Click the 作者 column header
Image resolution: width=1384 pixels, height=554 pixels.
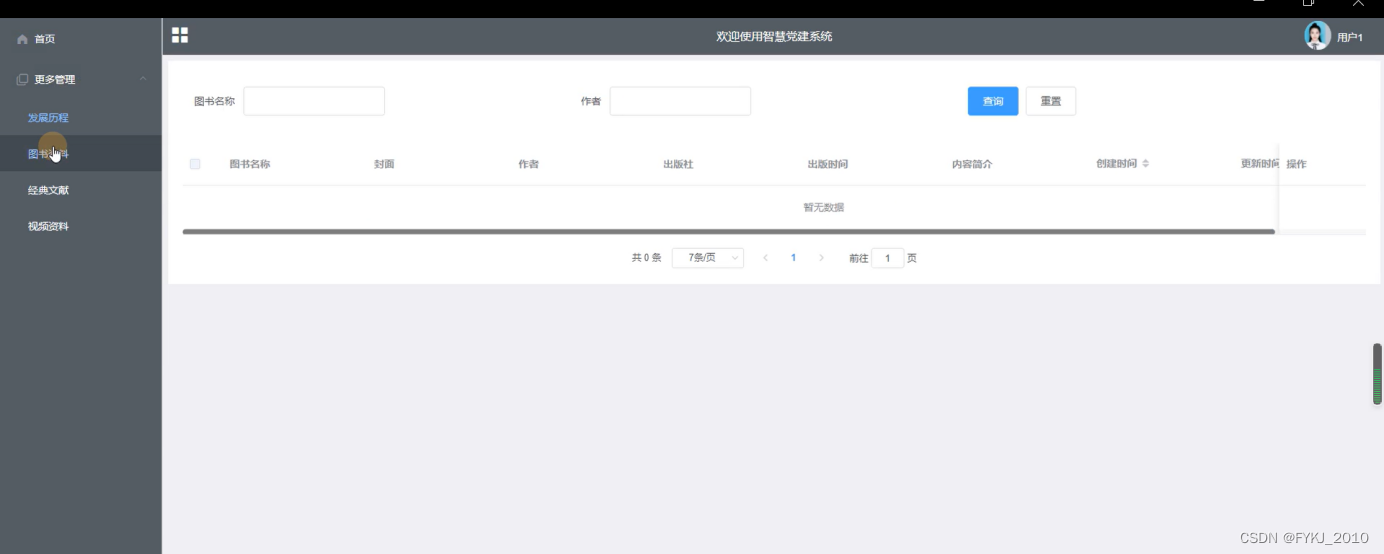(x=528, y=164)
